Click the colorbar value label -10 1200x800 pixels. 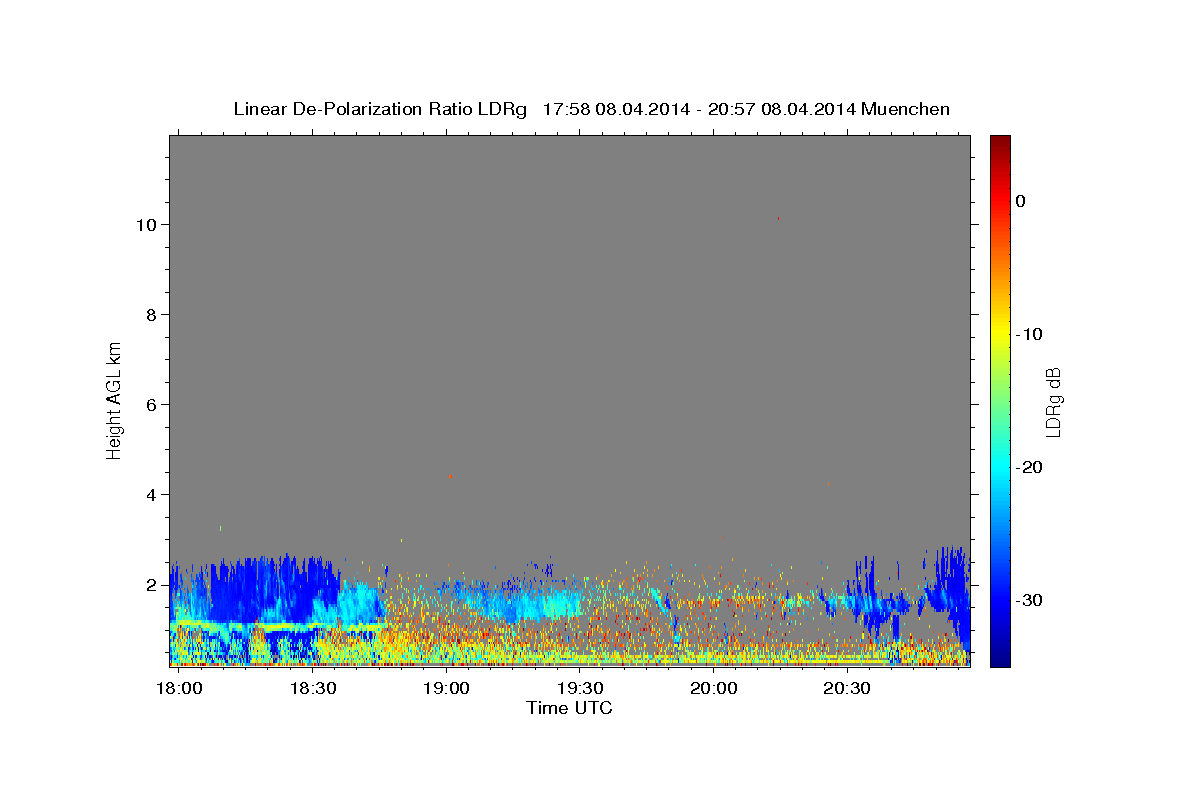pos(1027,334)
